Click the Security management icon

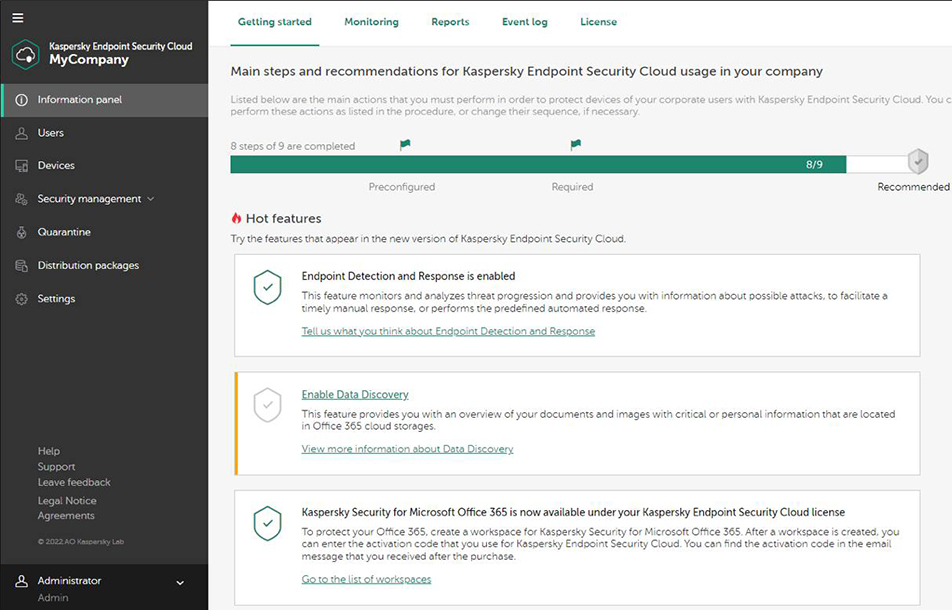[21, 199]
